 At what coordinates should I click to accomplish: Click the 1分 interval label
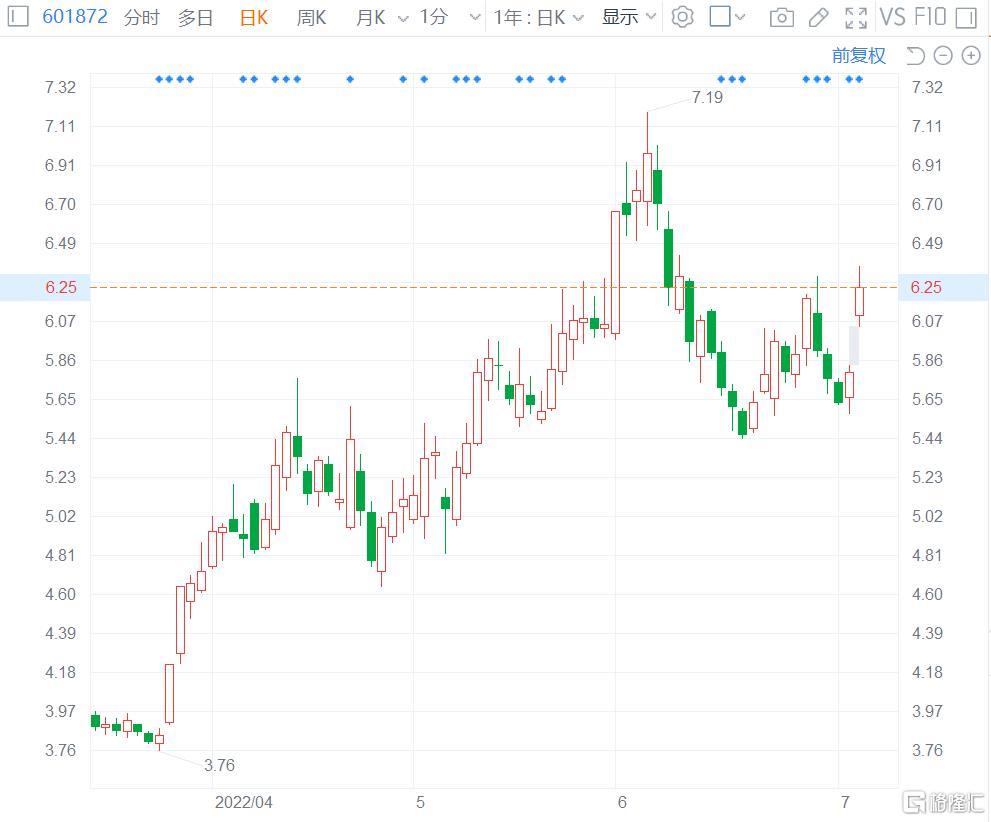point(434,16)
